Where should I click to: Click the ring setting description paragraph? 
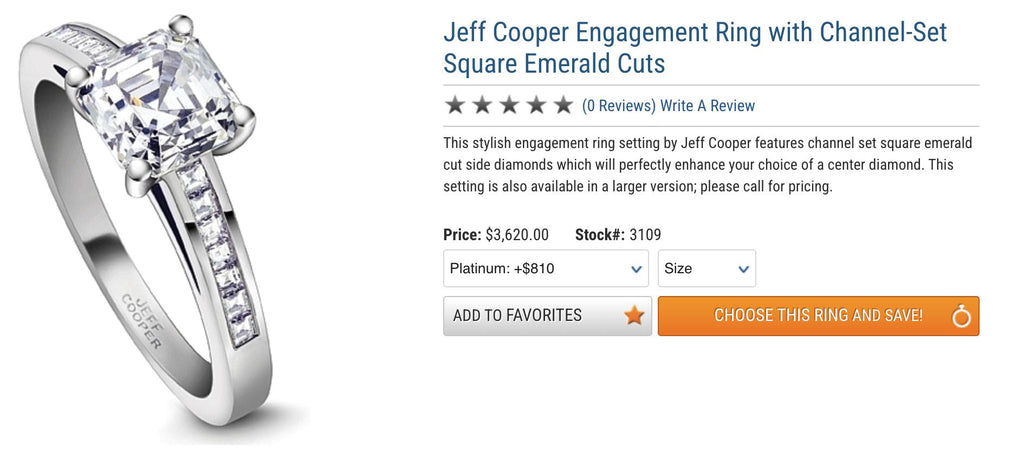(x=707, y=165)
